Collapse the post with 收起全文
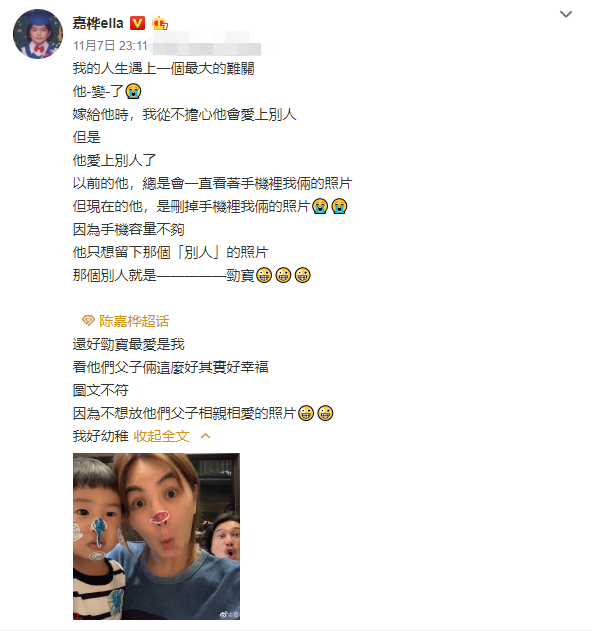The width and height of the screenshot is (591, 632). click(161, 436)
